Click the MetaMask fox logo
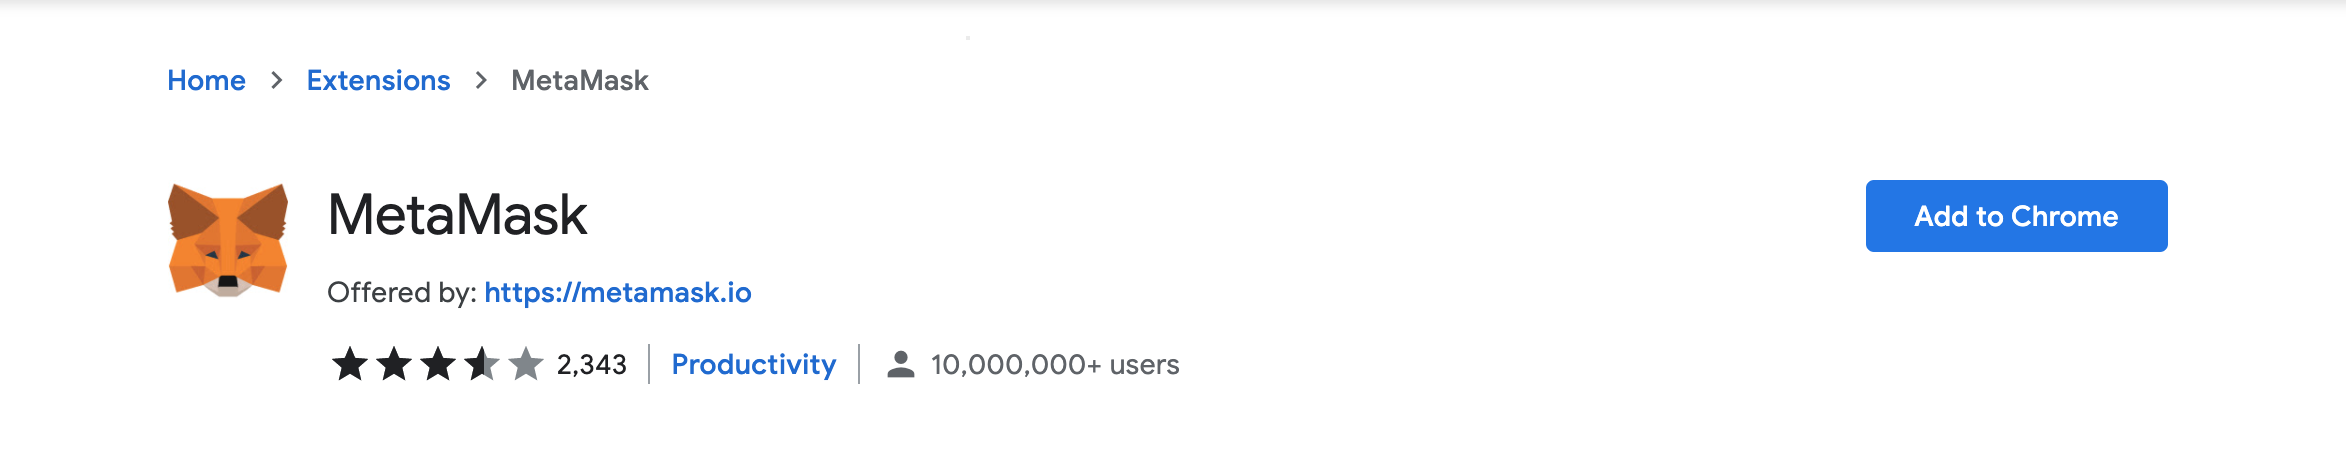The image size is (2346, 454). pos(228,240)
